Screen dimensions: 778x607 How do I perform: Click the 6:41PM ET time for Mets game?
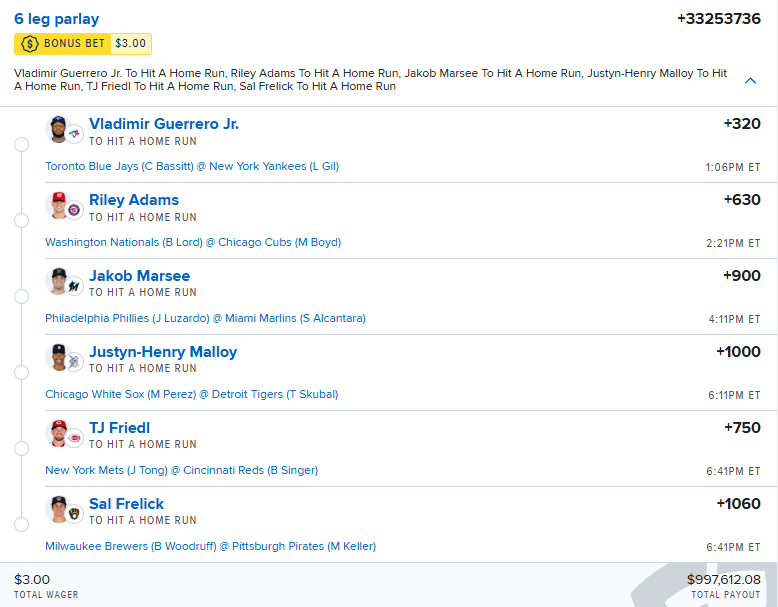coord(733,471)
